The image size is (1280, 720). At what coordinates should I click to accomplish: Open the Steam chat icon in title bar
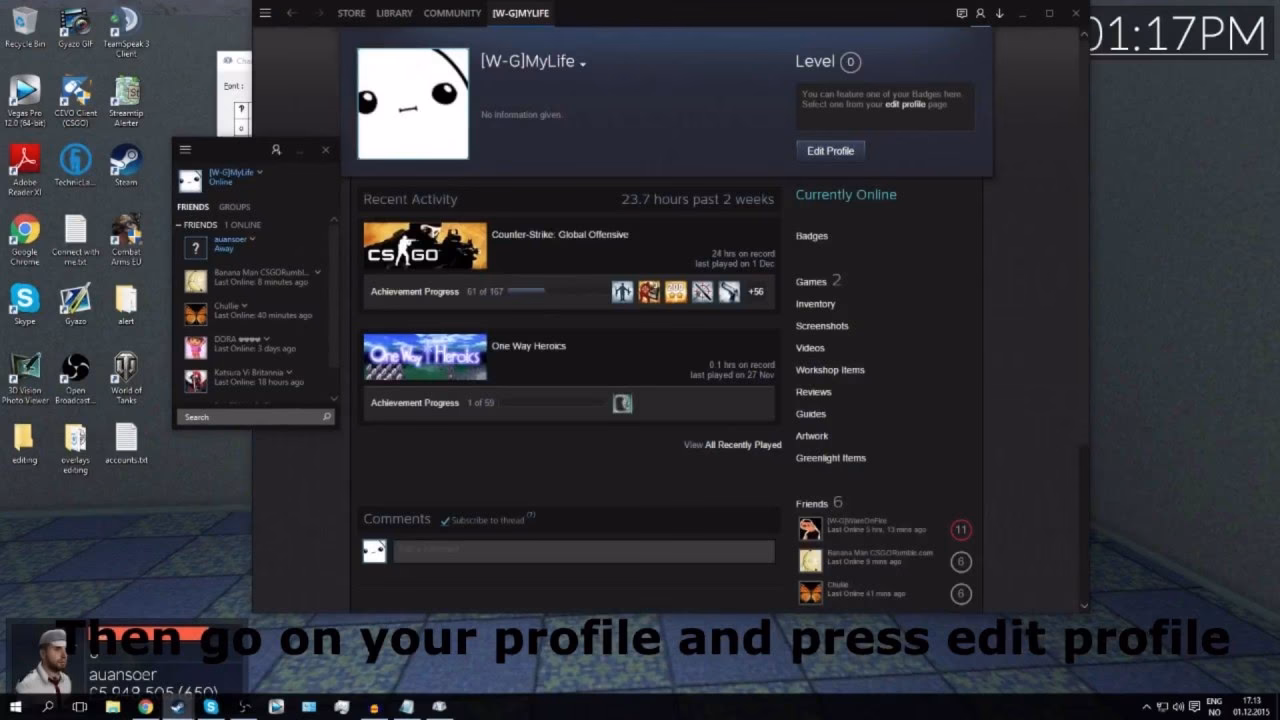point(962,13)
